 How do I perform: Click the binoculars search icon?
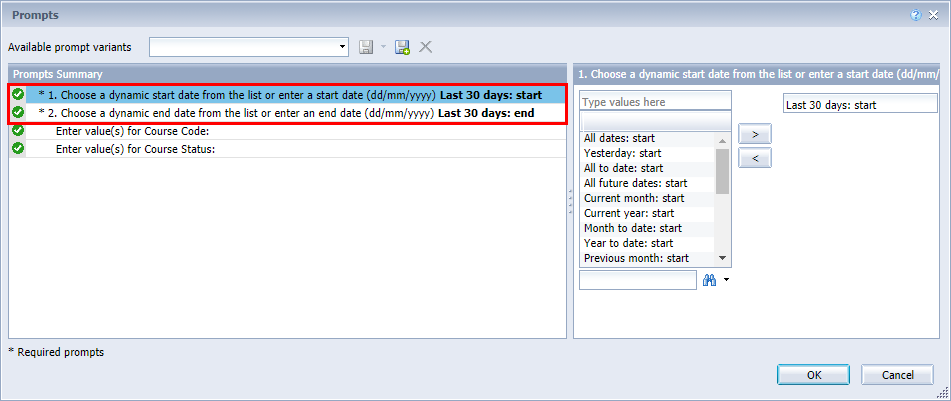coord(710,281)
